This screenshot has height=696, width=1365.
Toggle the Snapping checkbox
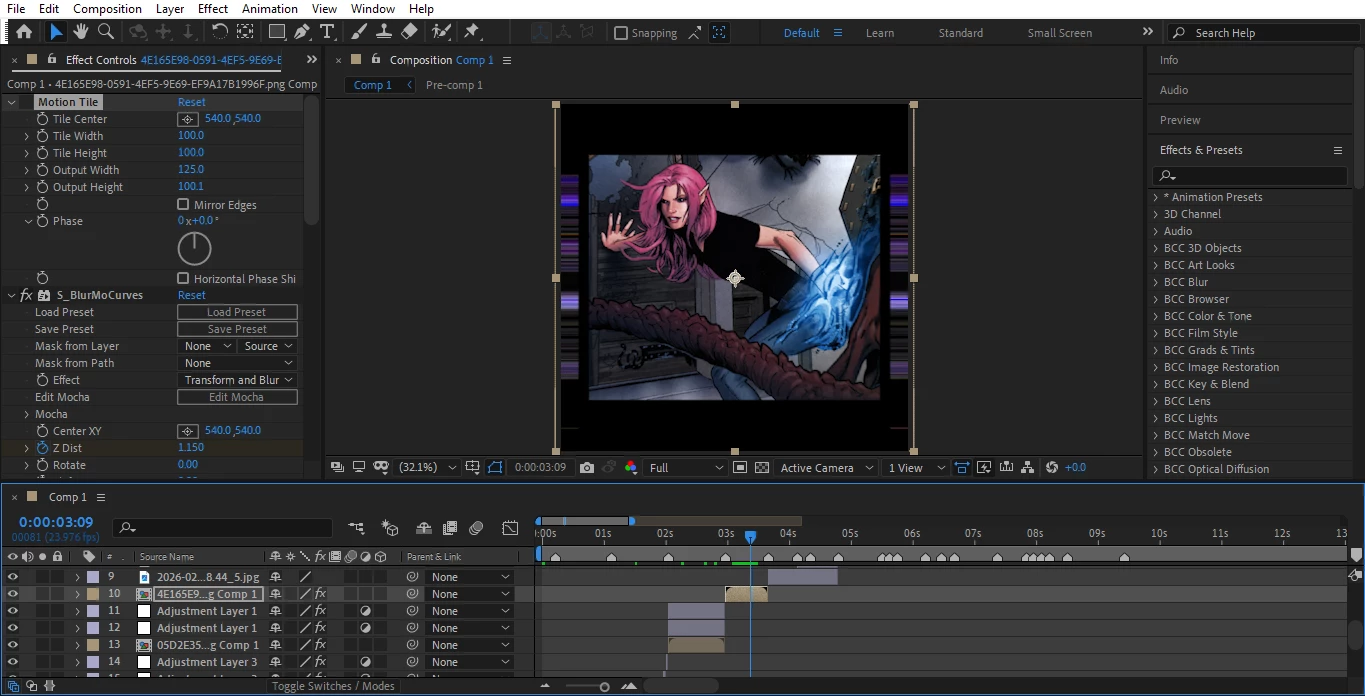coord(621,33)
